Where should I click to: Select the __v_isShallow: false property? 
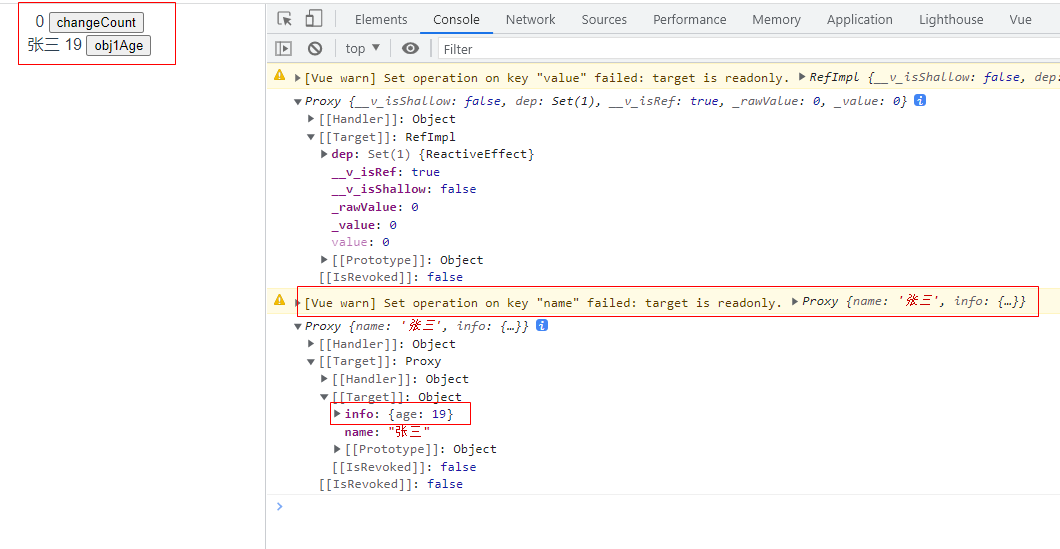pos(404,189)
